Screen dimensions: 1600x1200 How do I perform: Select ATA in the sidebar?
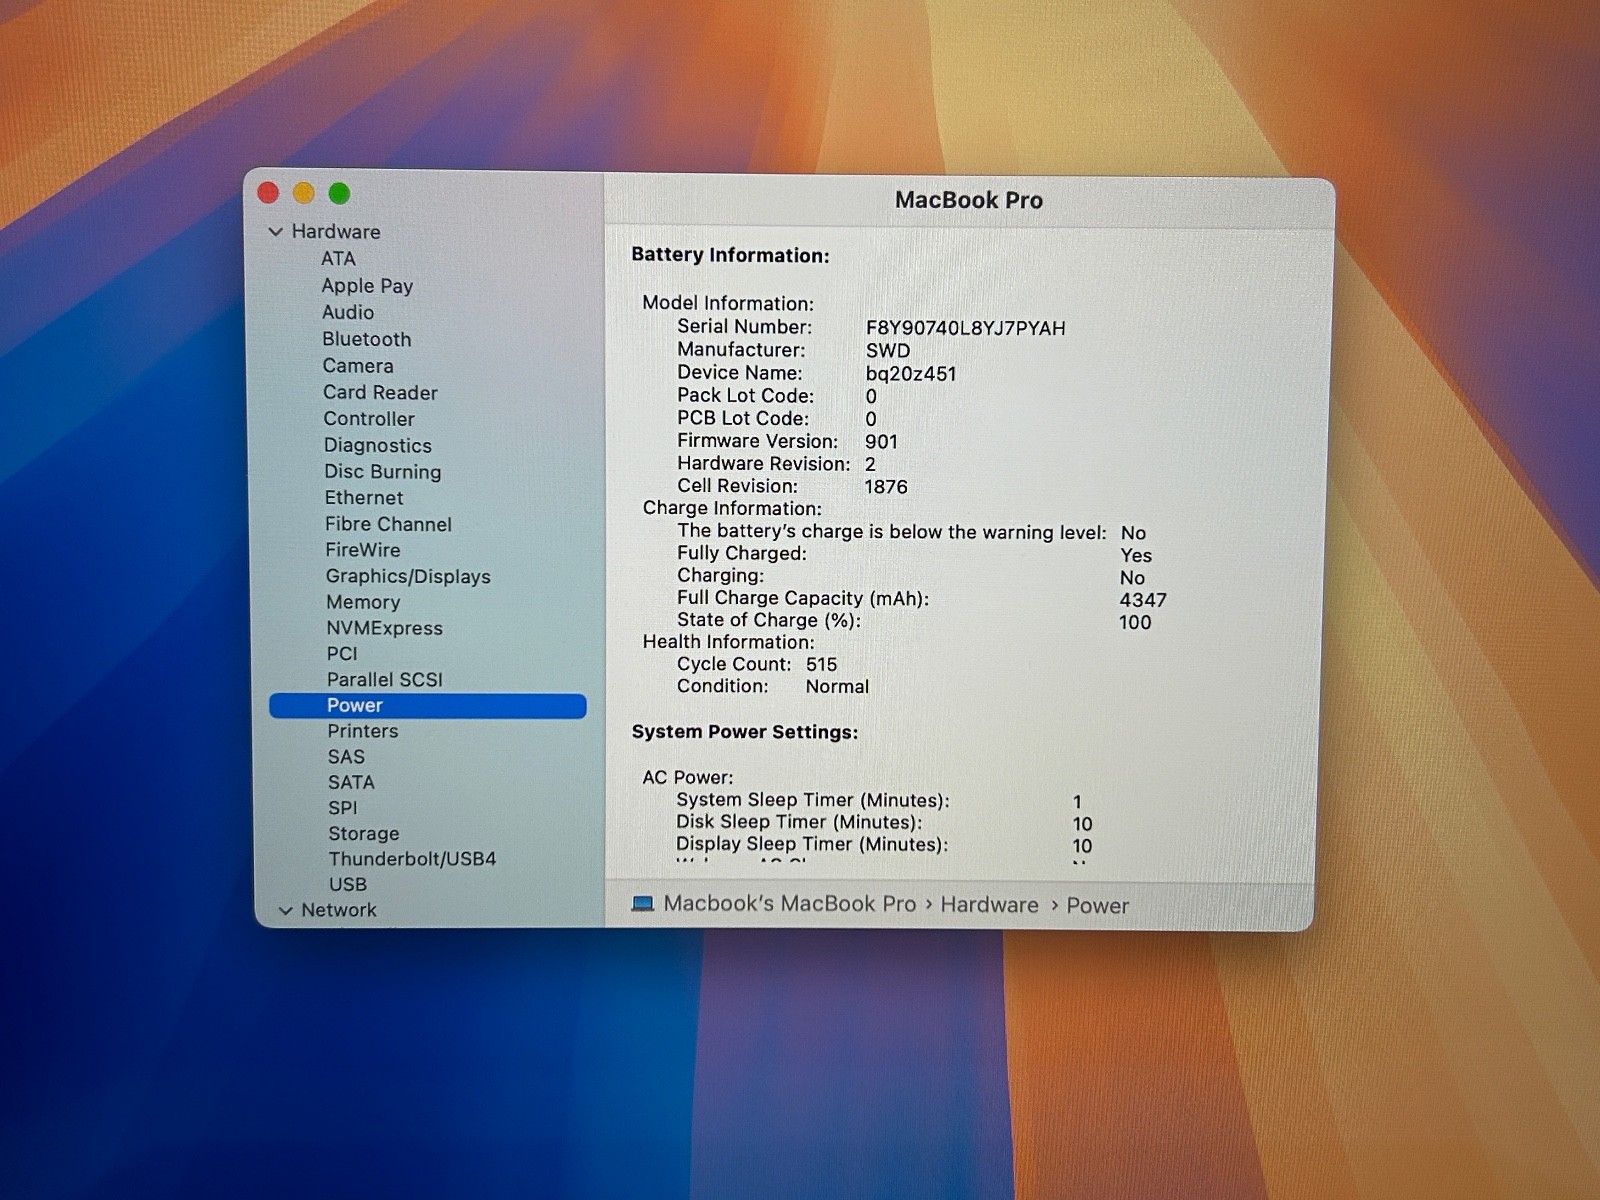[x=338, y=259]
